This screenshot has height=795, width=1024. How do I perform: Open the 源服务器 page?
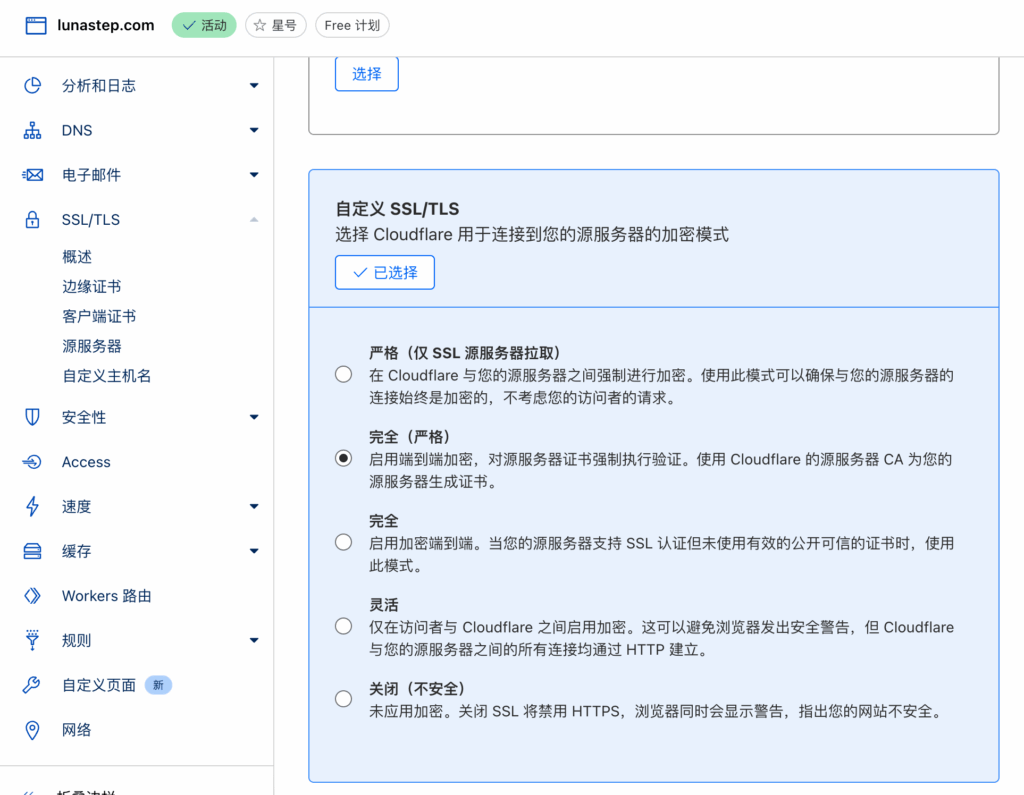91,346
